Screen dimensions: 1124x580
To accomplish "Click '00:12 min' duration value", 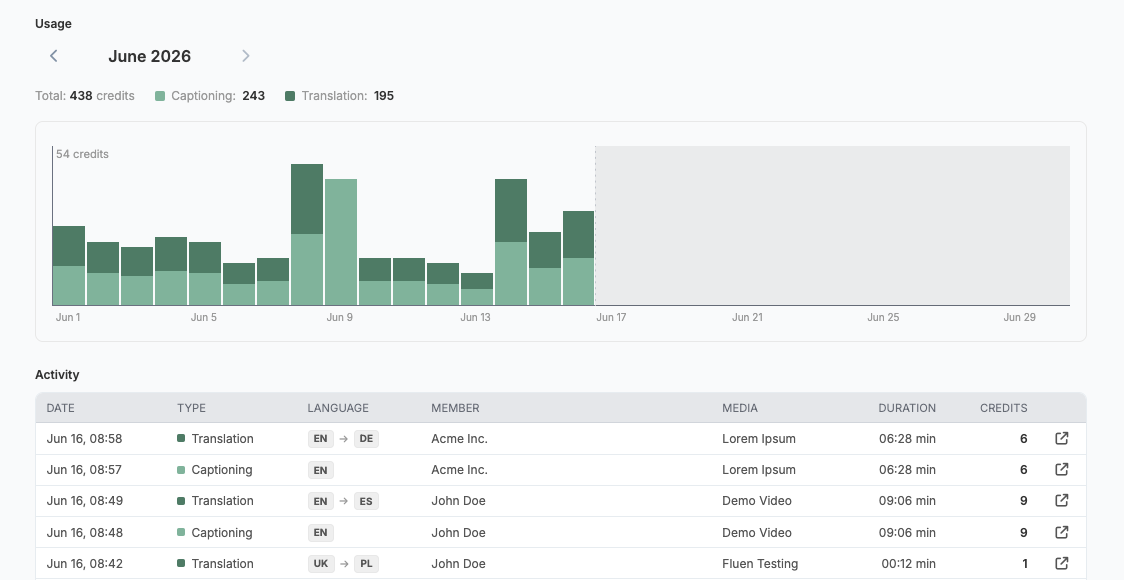I will coord(908,564).
